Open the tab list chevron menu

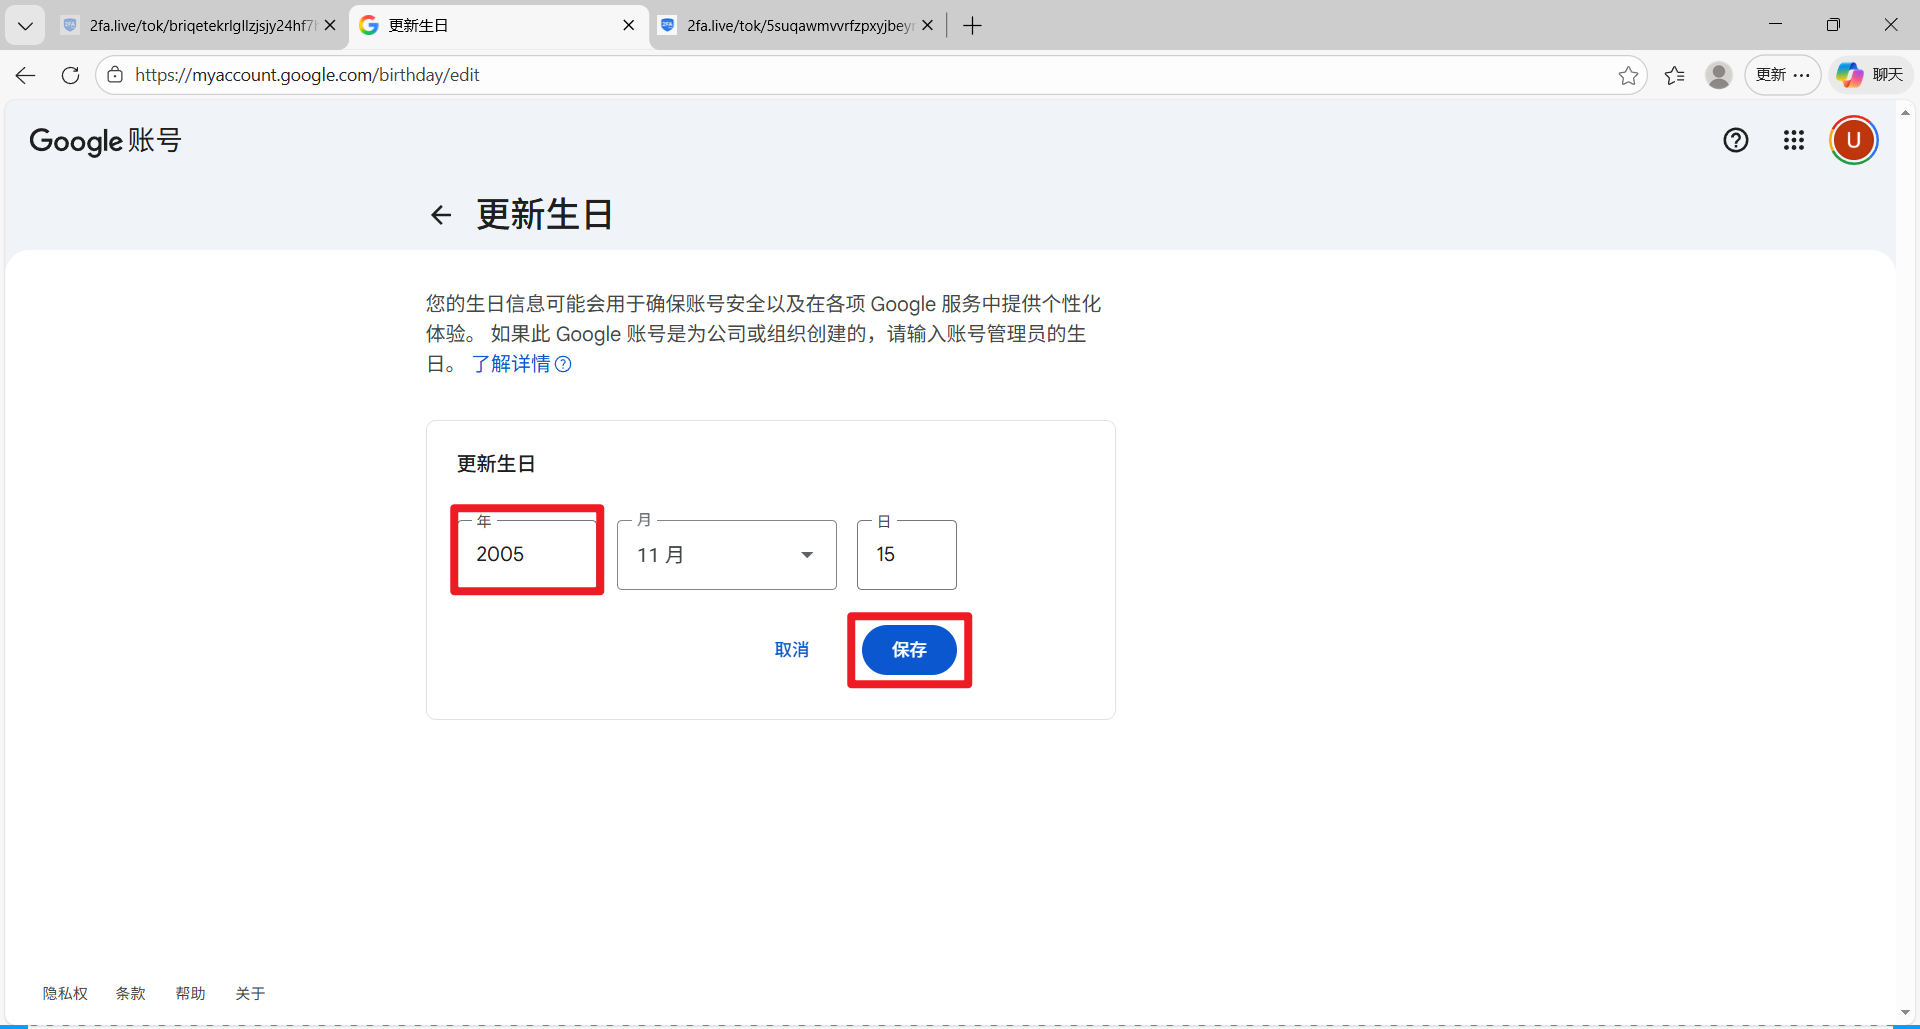(25, 26)
